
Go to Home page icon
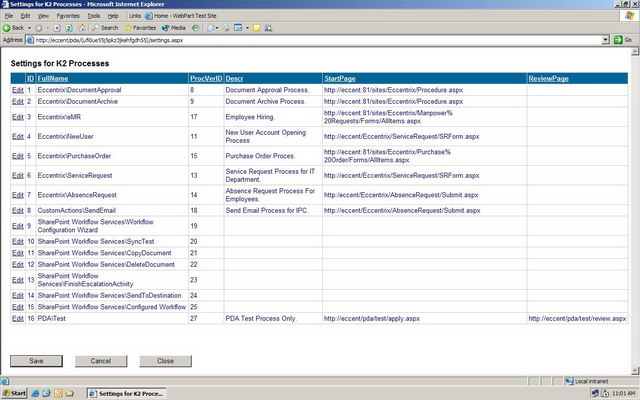[x=81, y=28]
